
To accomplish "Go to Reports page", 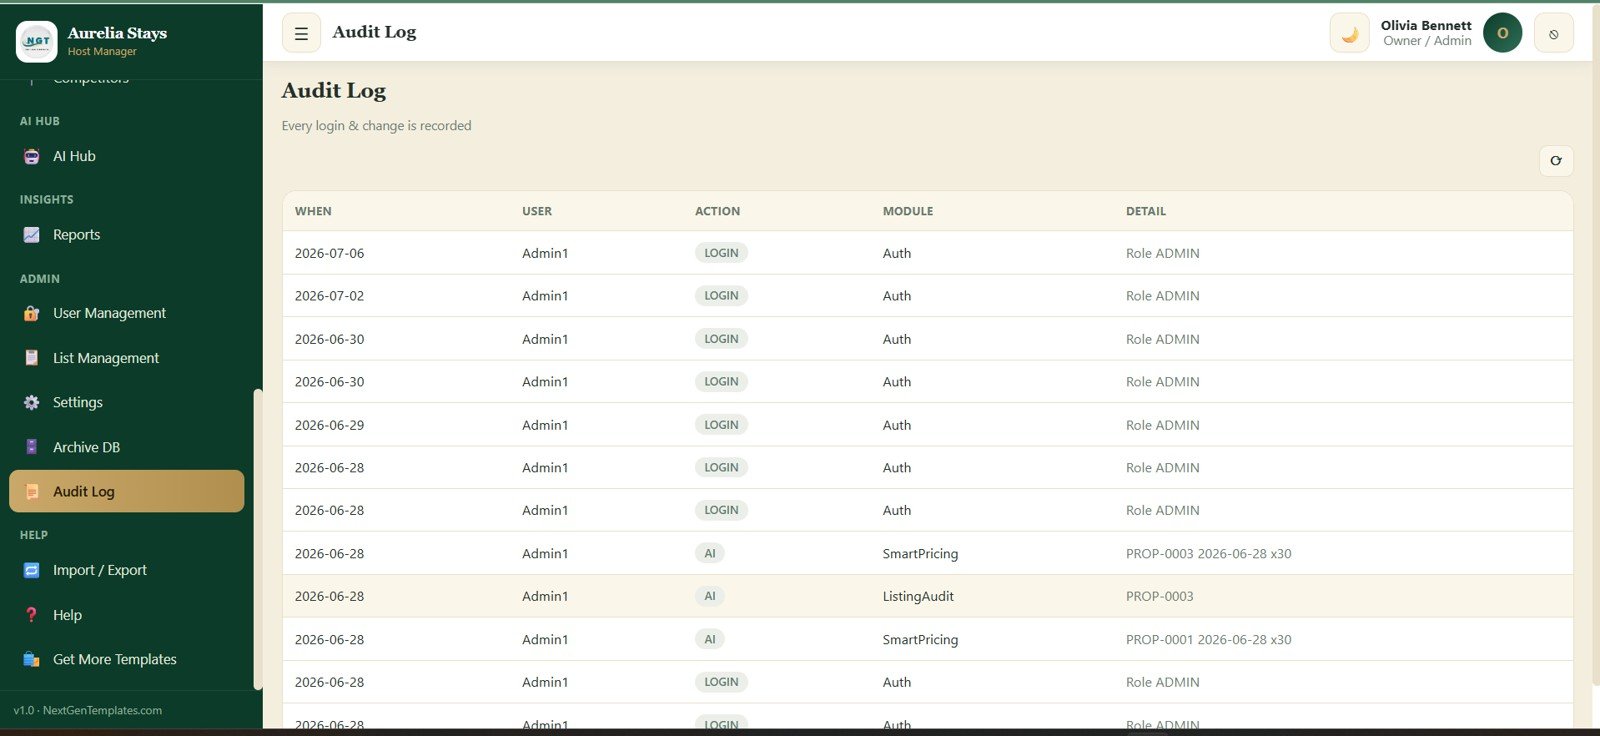I will [126, 235].
